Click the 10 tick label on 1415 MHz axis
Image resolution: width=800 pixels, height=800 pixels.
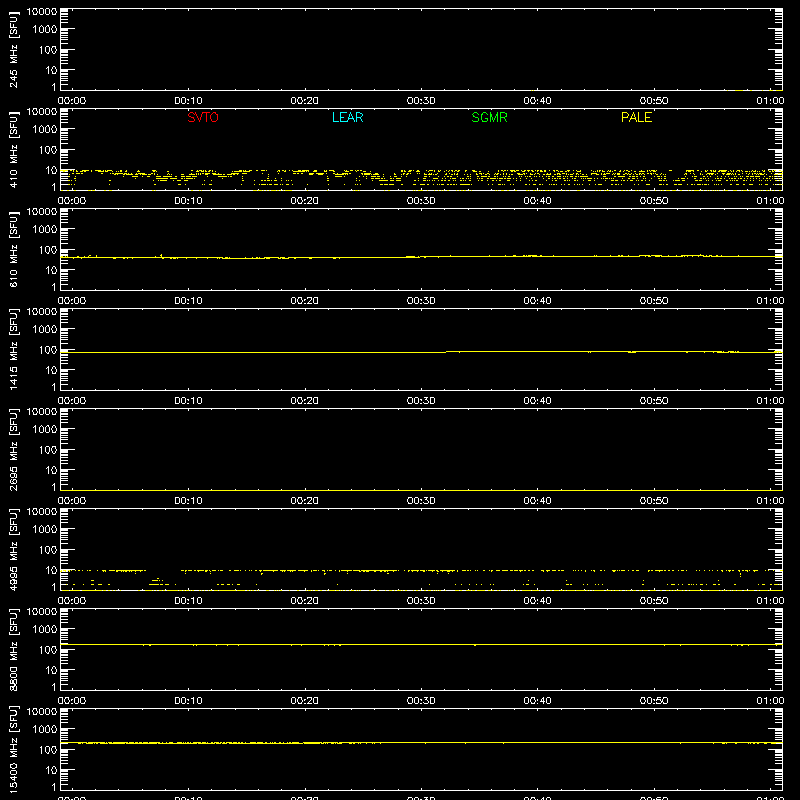click(x=52, y=370)
